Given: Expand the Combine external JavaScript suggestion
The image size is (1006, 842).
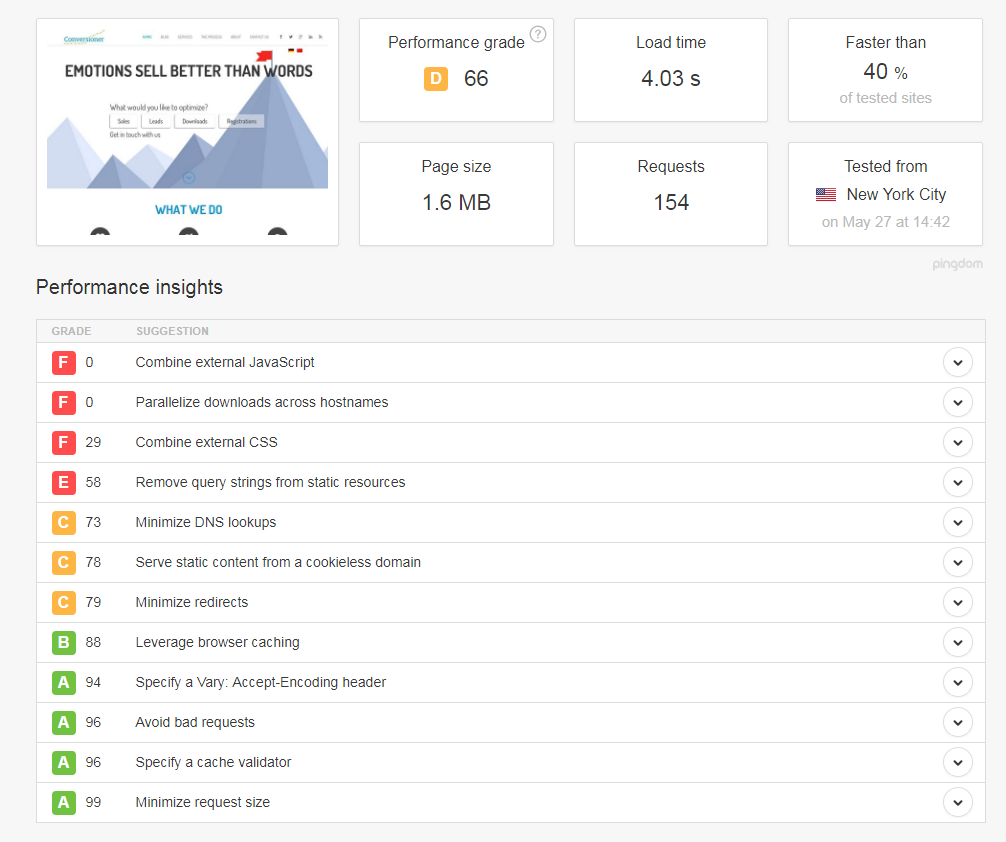Looking at the screenshot, I should pyautogui.click(x=958, y=363).
